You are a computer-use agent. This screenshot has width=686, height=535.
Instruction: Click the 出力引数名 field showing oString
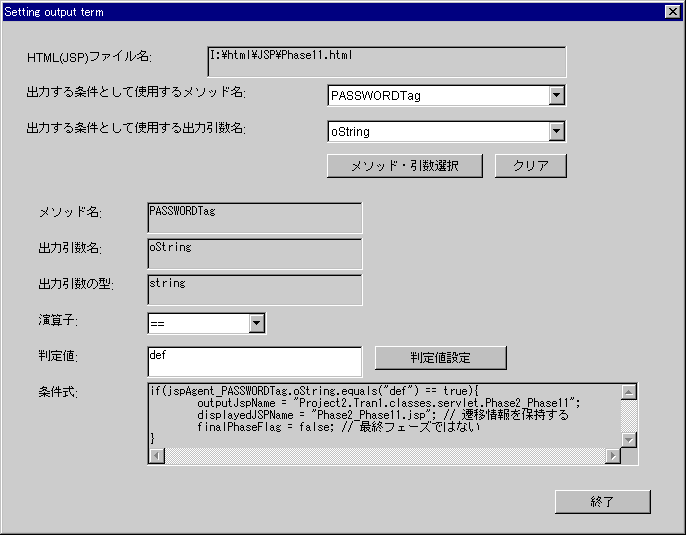point(255,254)
